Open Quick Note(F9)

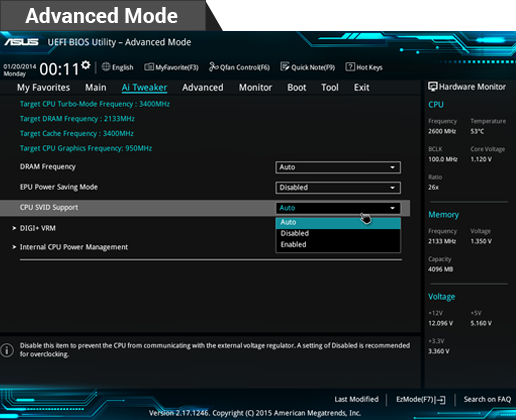[x=308, y=67]
